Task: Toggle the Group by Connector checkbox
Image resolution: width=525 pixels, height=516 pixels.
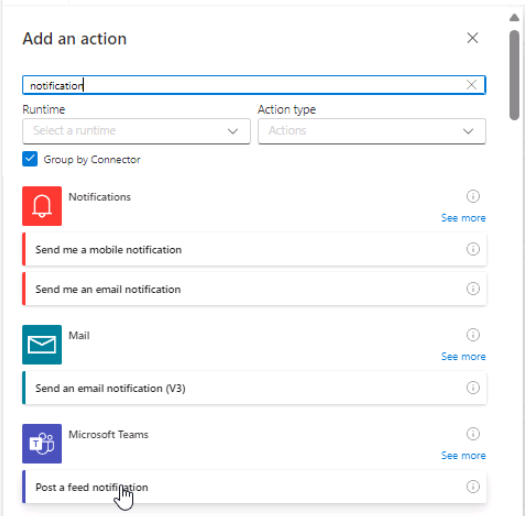Action: [30, 159]
